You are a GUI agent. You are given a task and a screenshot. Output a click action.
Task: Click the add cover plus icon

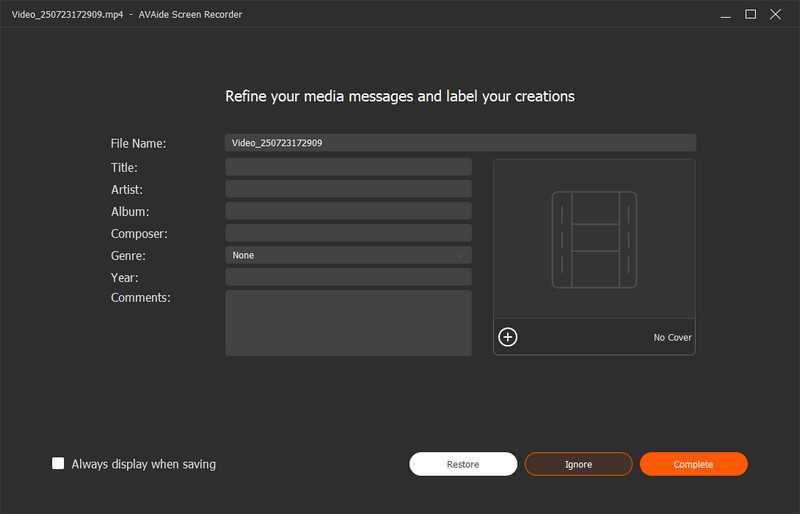(508, 337)
